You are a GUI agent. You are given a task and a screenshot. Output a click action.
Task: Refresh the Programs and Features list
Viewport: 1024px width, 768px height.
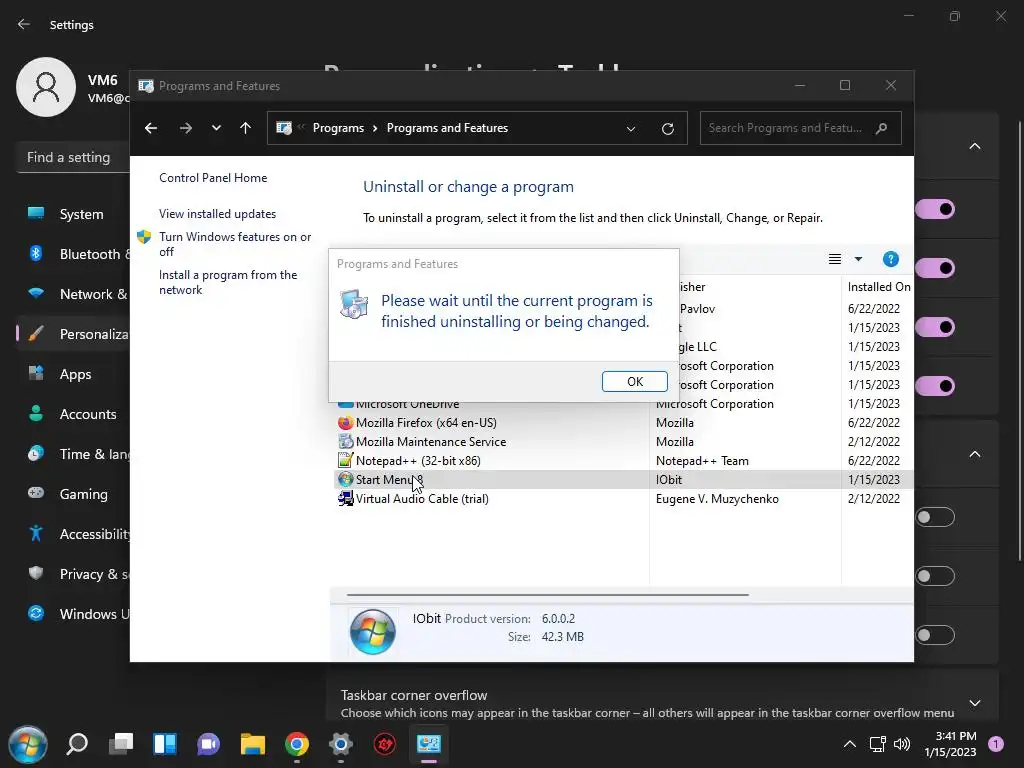pyautogui.click(x=667, y=129)
